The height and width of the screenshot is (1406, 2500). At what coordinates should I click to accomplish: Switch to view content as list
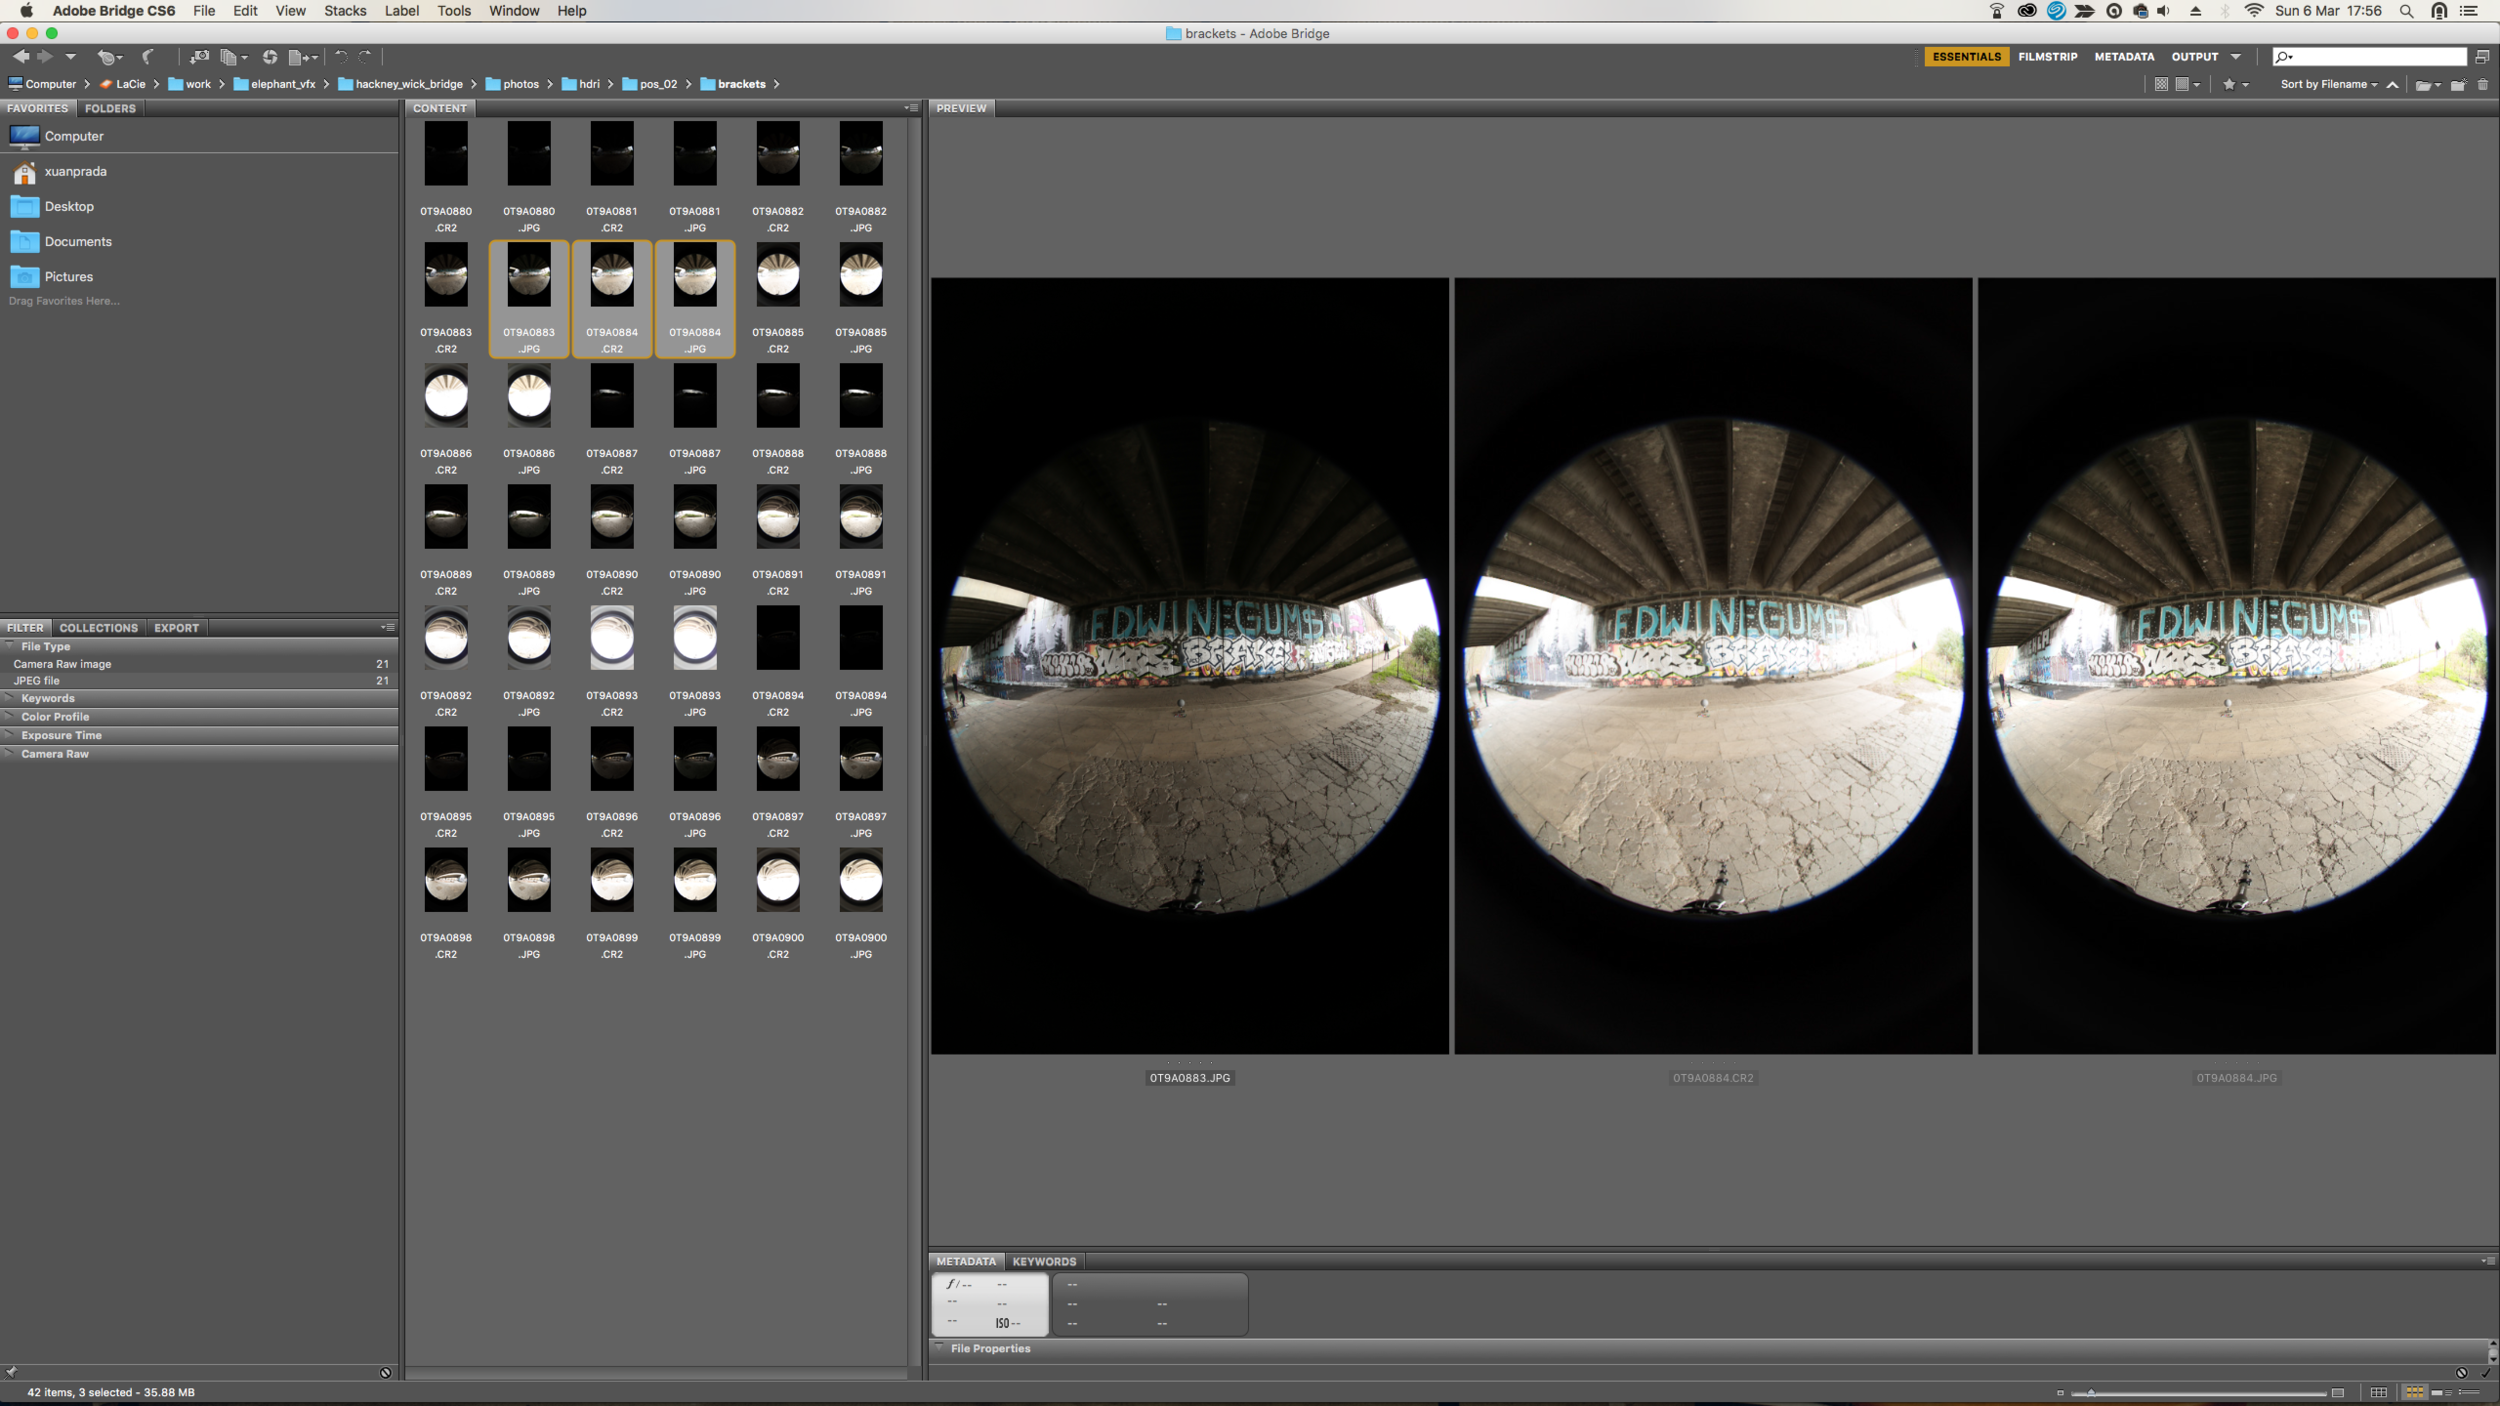[x=2468, y=1392]
